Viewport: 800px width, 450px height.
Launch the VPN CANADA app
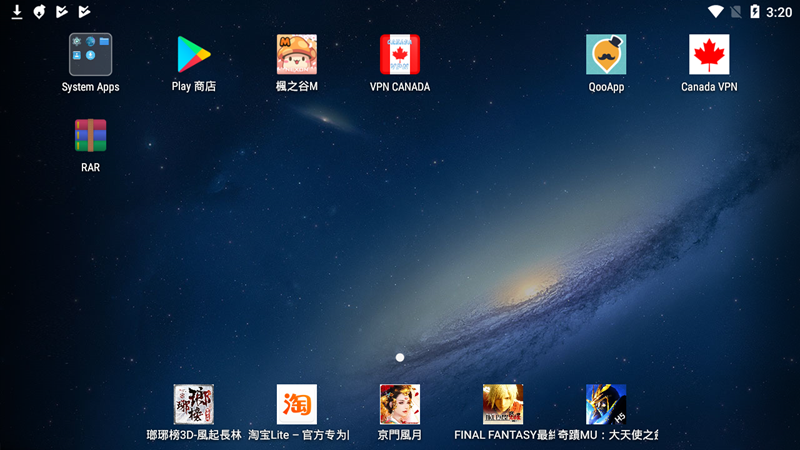point(400,55)
